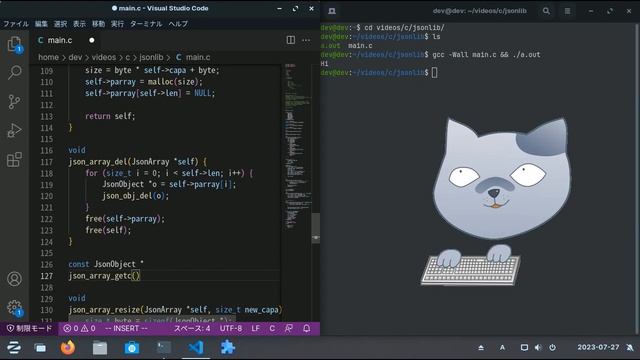Viewport: 640px width, 360px height.
Task: Open the Extensions view
Action: 14,160
